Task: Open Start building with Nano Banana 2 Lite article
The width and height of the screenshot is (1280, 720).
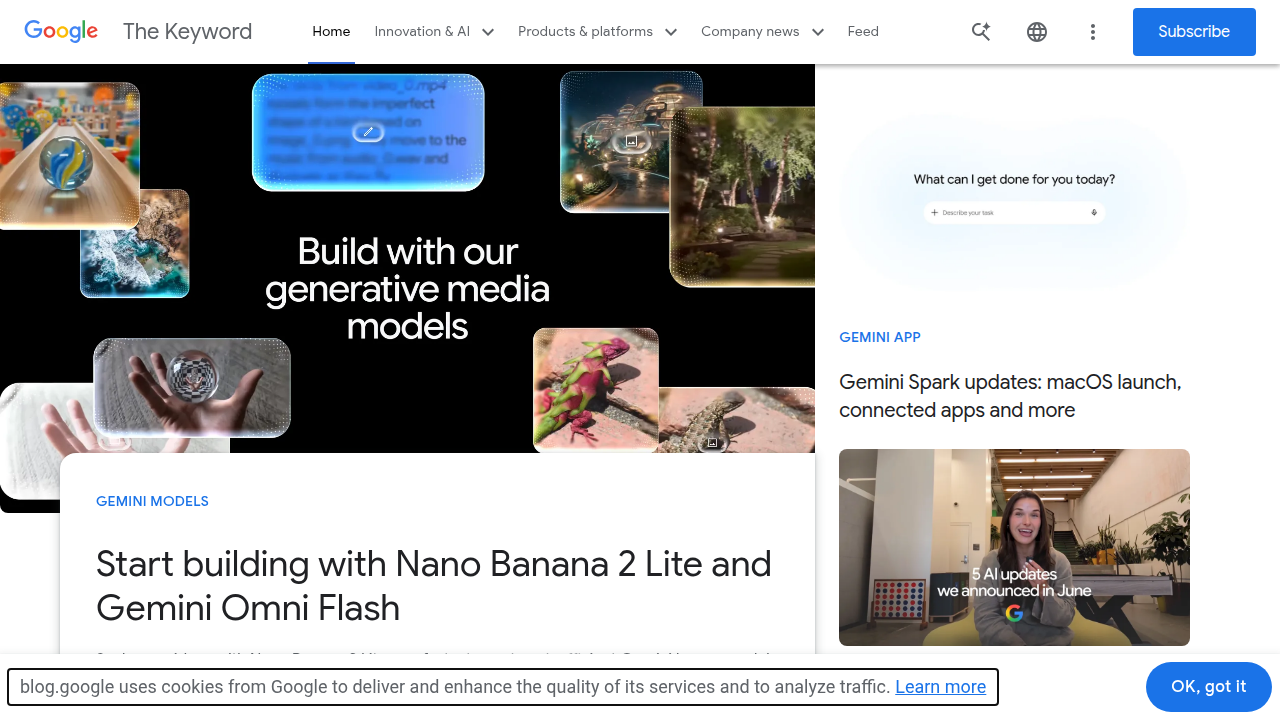Action: tap(433, 586)
